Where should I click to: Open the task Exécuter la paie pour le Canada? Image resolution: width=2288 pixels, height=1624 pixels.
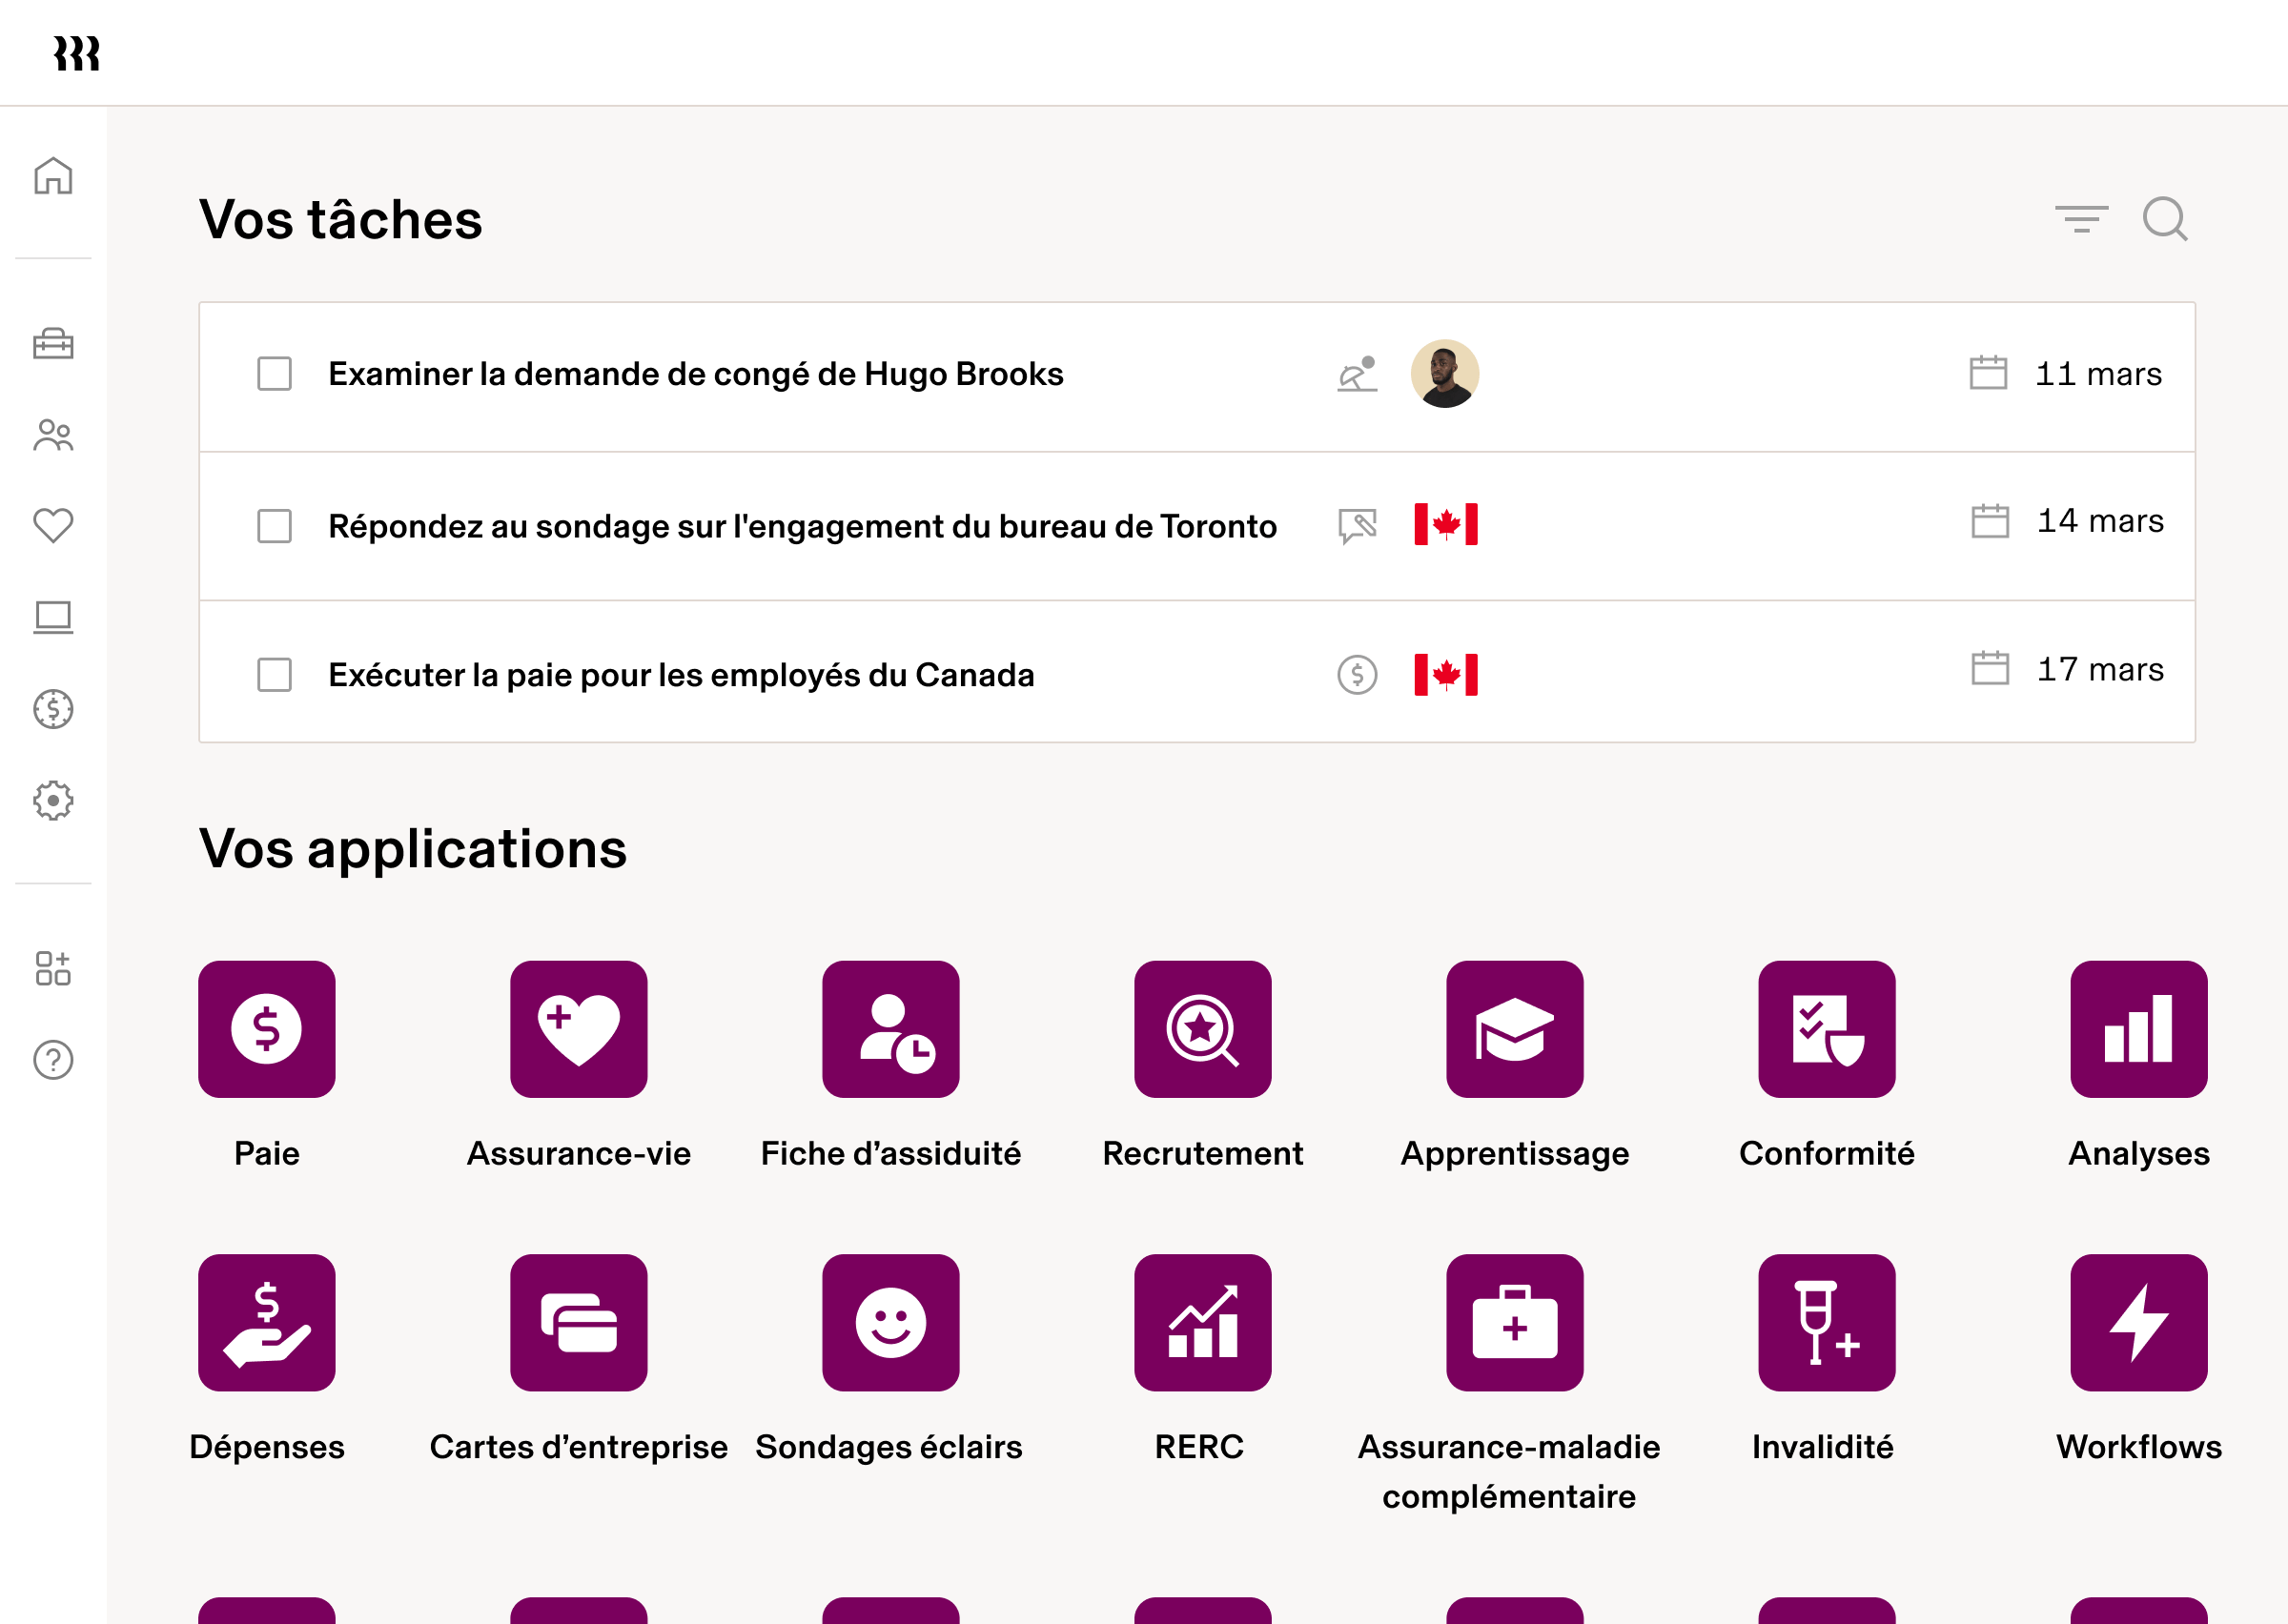click(681, 674)
